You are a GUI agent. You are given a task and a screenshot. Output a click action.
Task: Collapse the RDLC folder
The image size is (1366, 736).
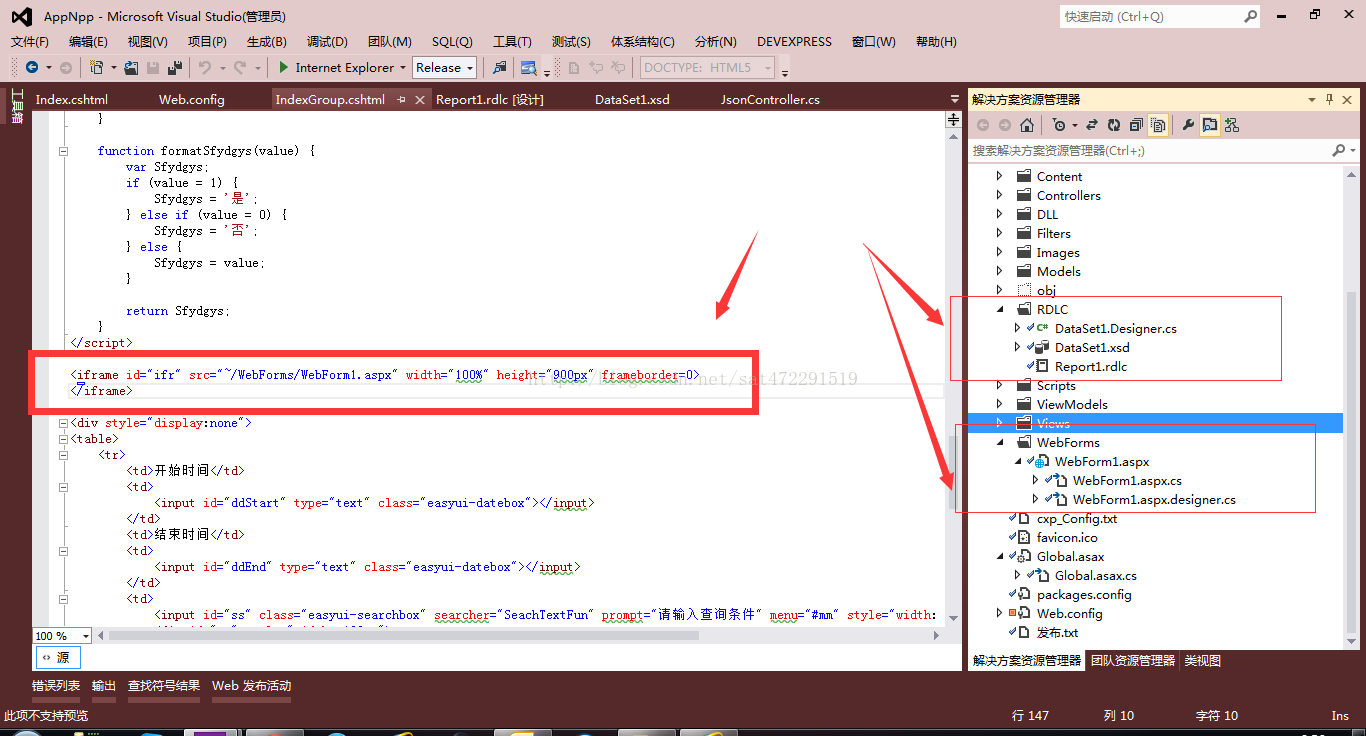[999, 310]
